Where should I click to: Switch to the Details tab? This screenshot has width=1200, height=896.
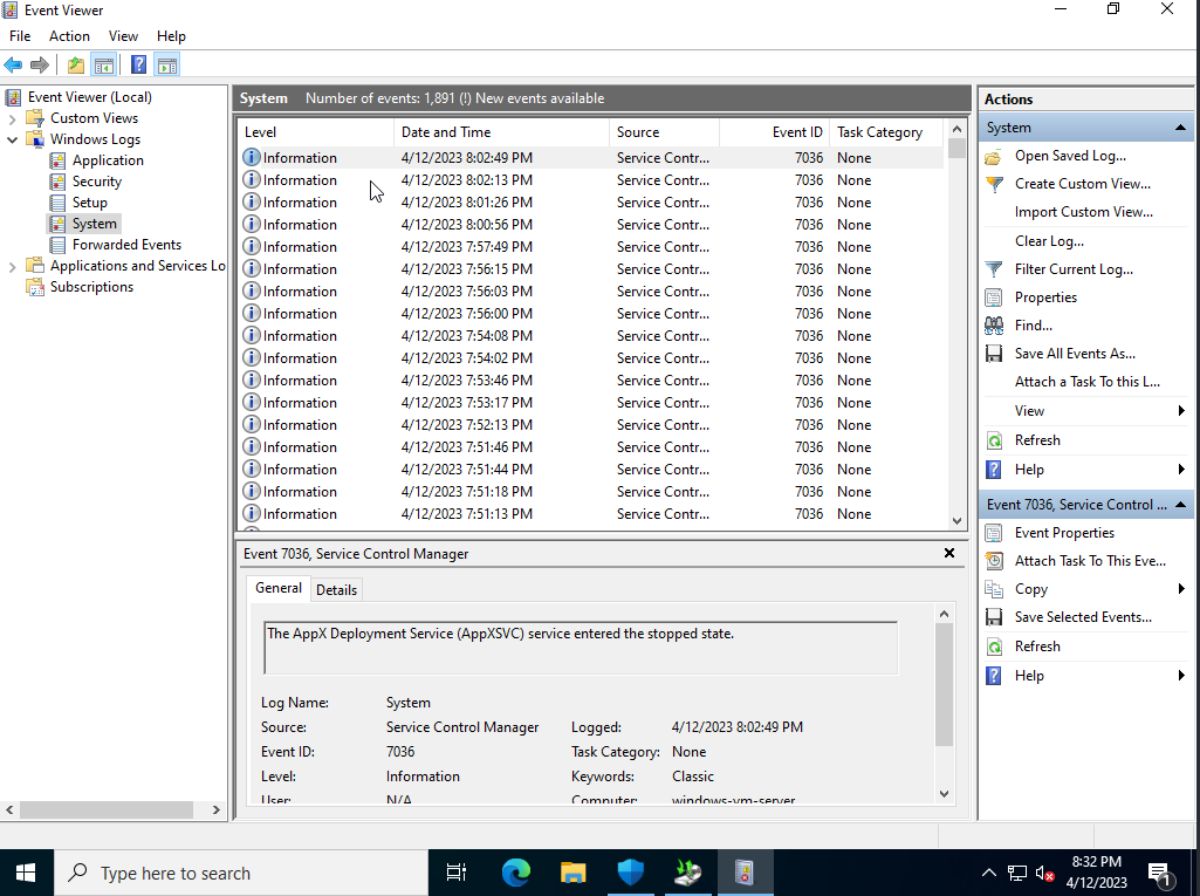(x=336, y=589)
